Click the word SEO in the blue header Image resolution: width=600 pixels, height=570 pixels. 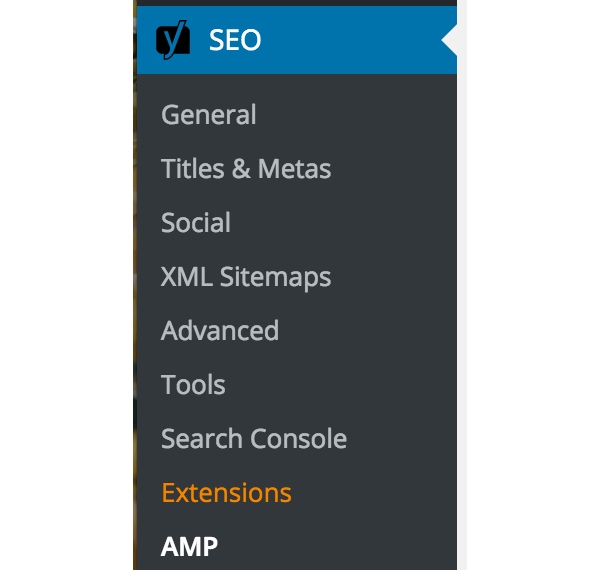[x=235, y=40]
